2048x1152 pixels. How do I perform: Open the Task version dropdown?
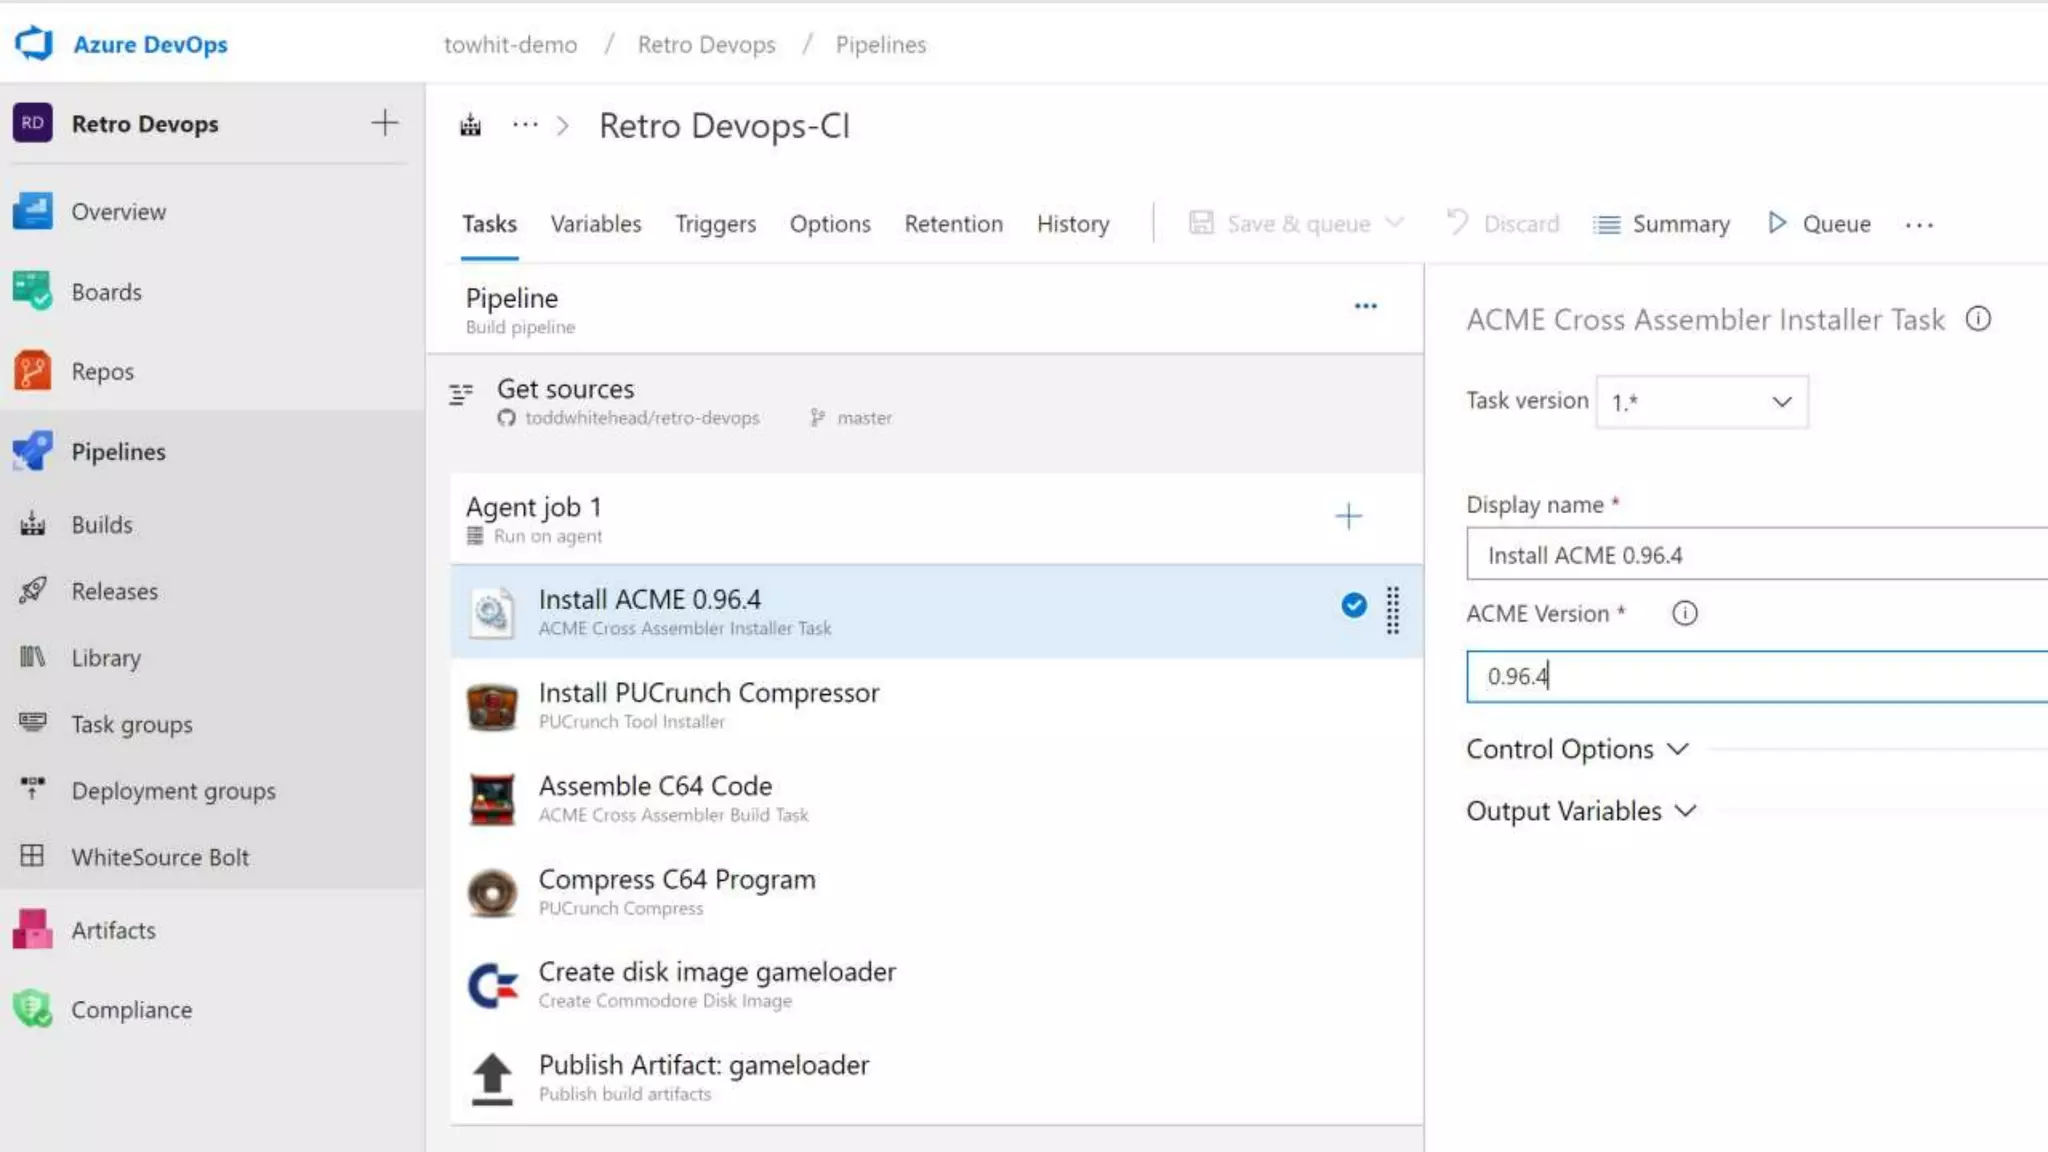pyautogui.click(x=1701, y=402)
